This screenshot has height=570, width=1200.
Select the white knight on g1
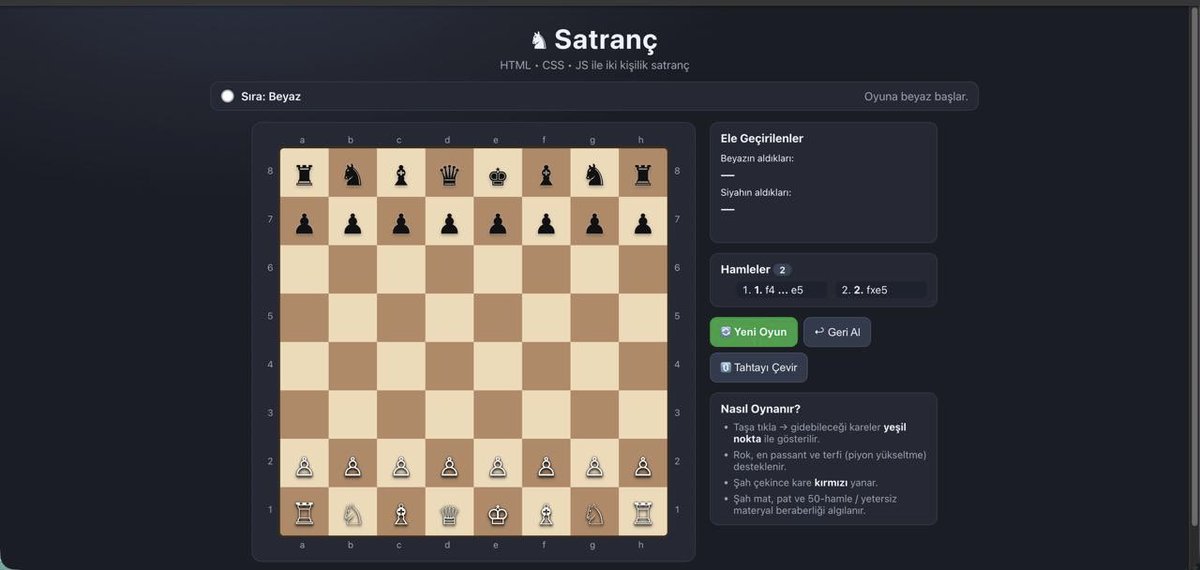594,514
